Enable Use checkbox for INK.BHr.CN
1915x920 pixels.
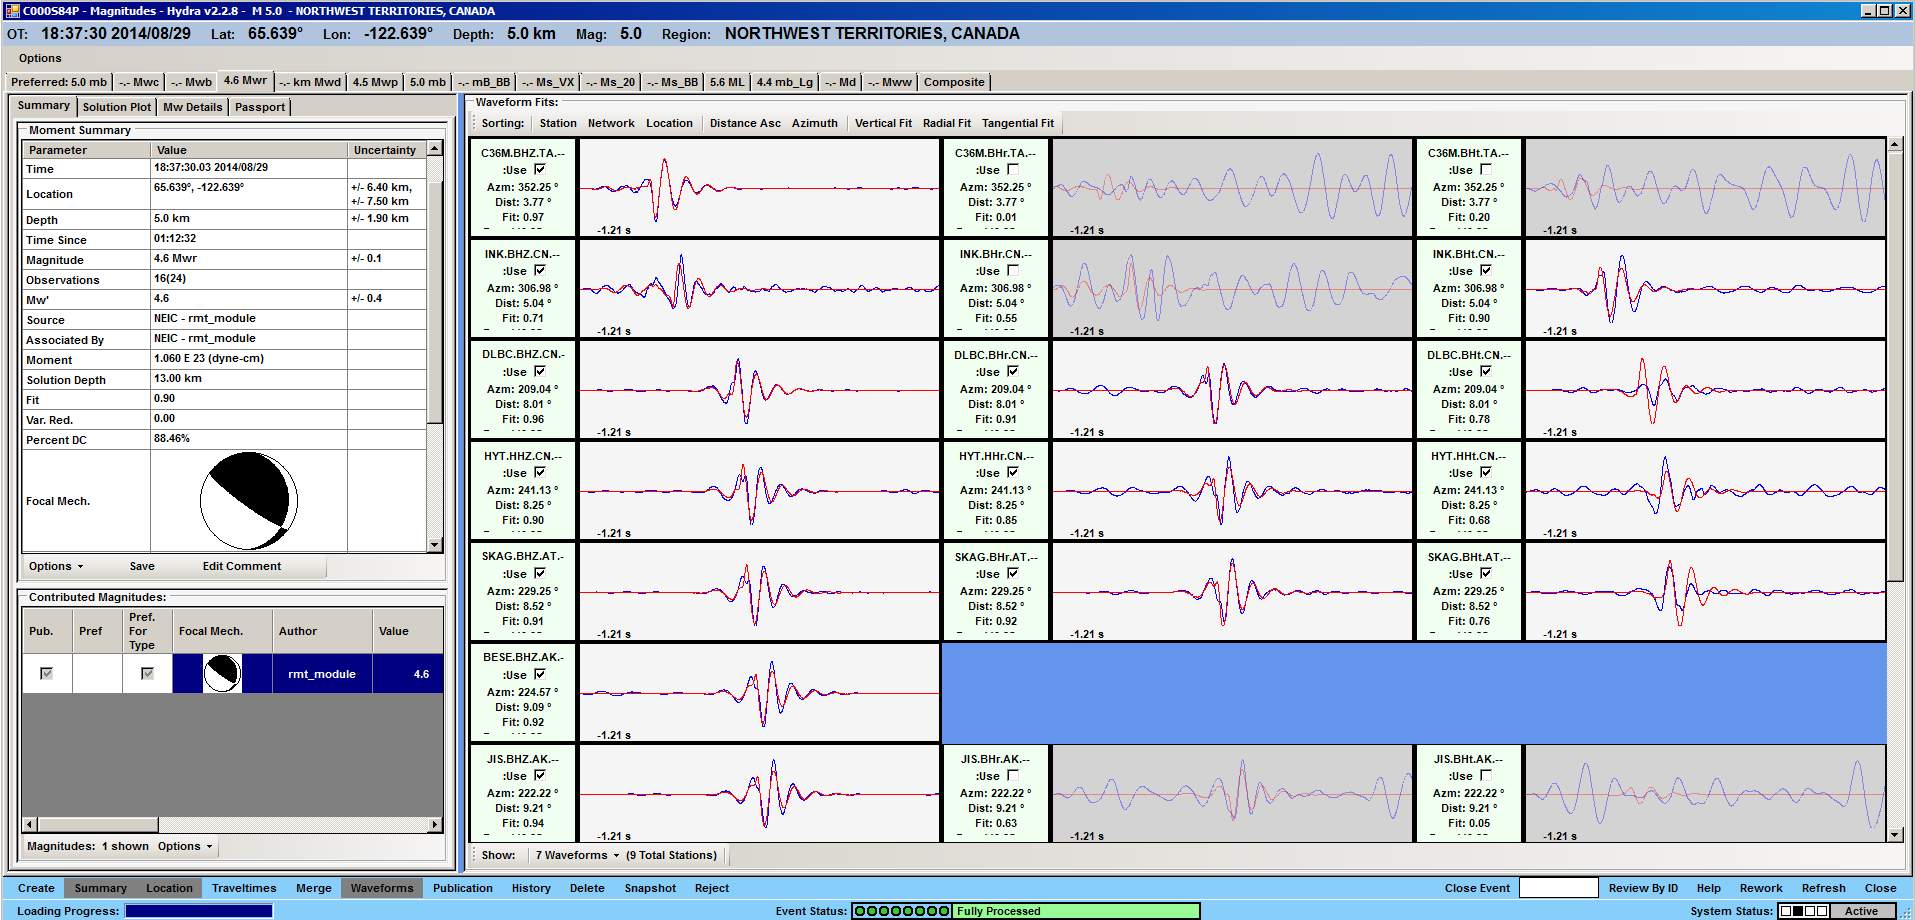(x=1012, y=270)
